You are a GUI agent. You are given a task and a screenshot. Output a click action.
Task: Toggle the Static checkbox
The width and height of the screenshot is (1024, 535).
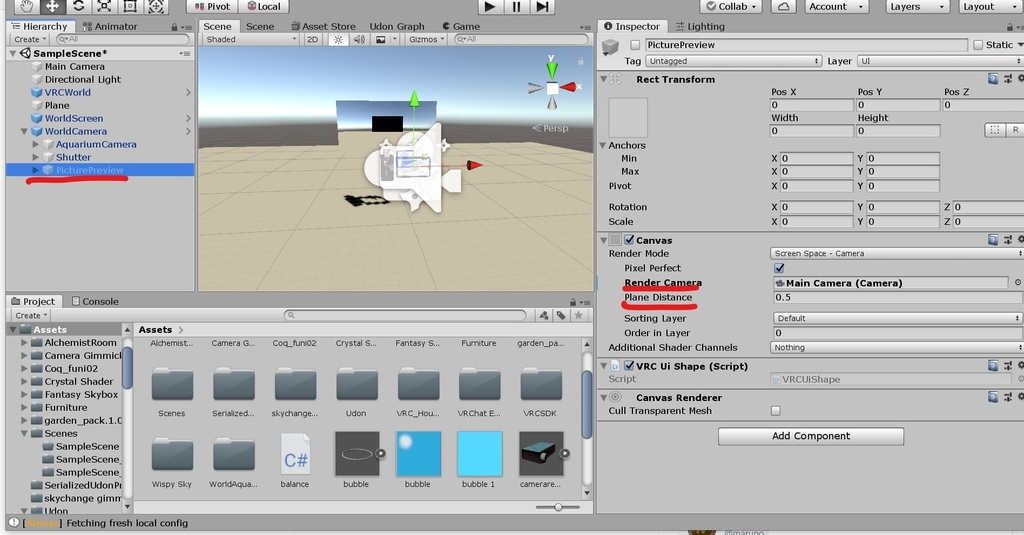click(978, 45)
